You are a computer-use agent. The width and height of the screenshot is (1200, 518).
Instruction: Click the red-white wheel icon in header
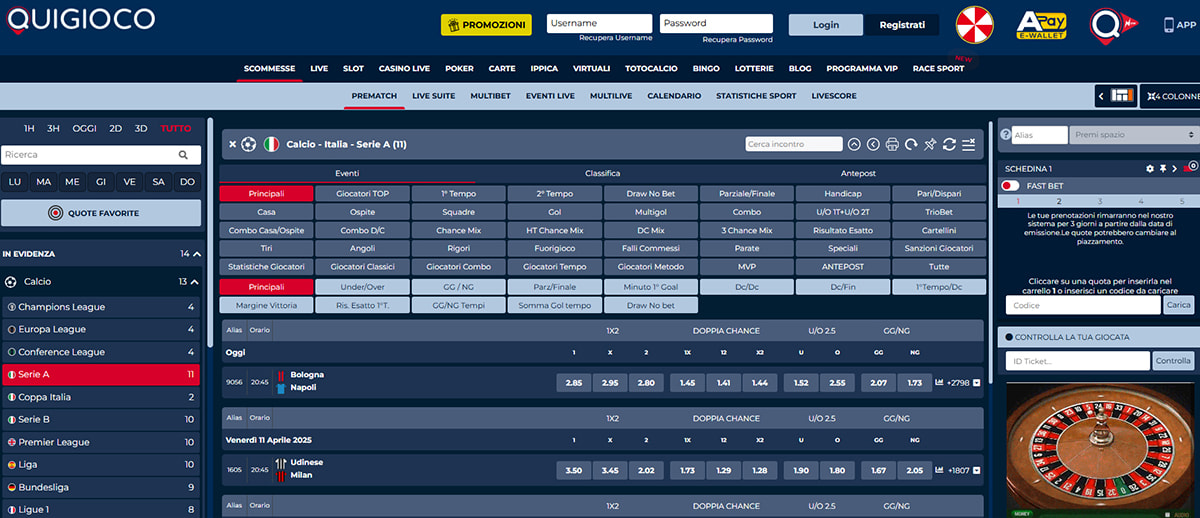coord(974,25)
